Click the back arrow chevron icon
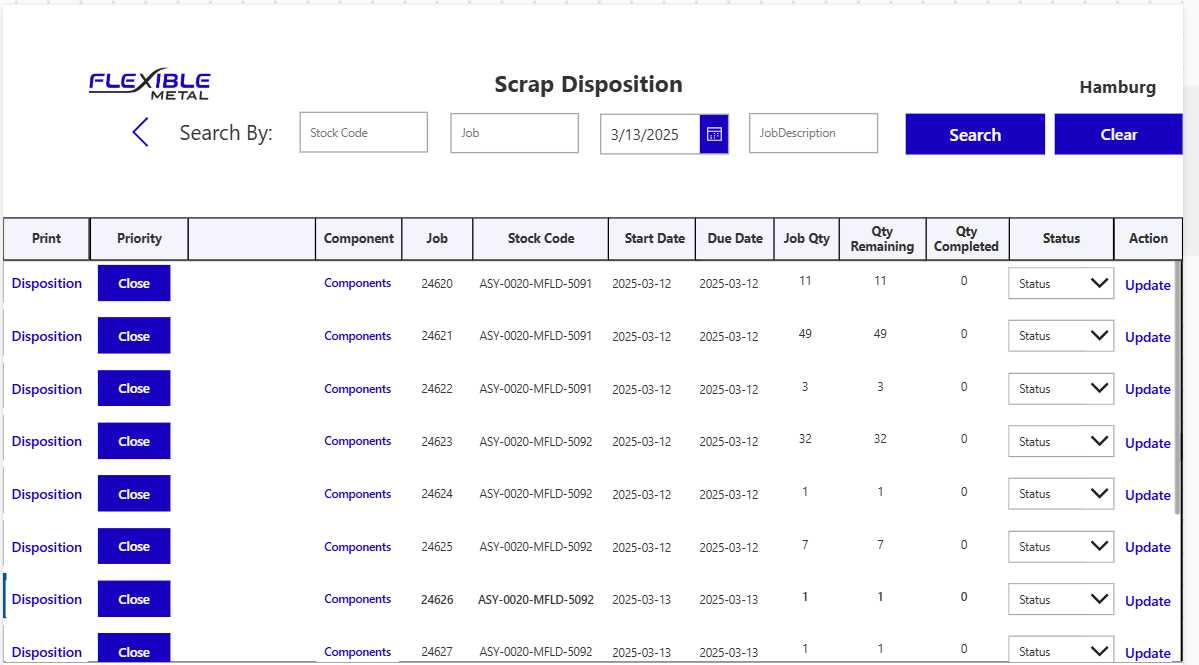 tap(140, 132)
